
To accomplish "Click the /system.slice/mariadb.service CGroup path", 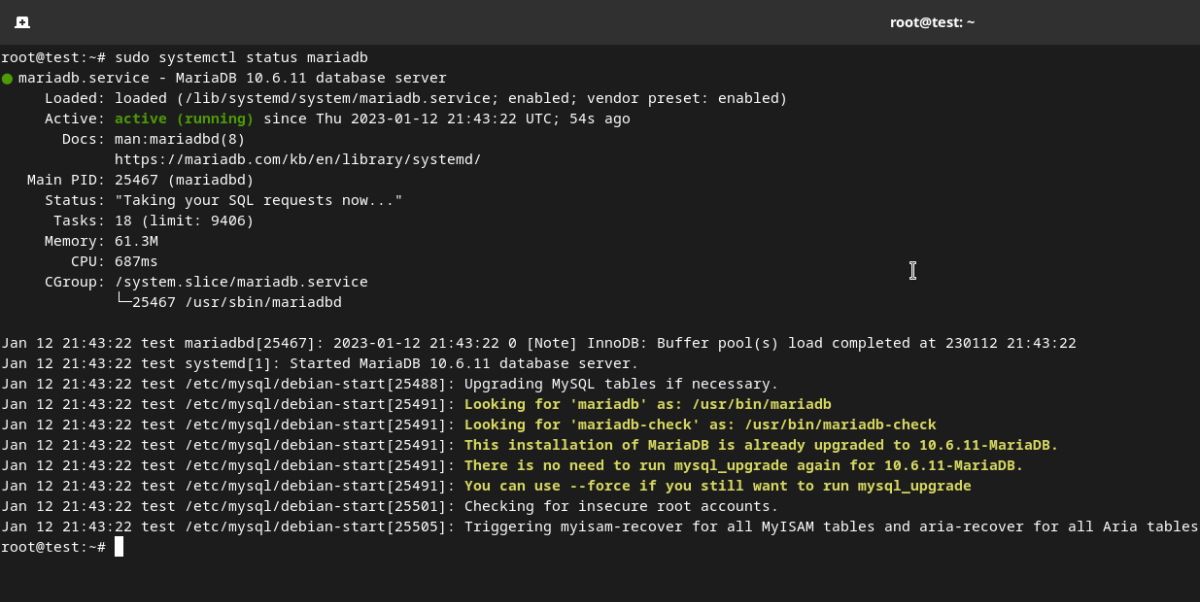I will (241, 282).
